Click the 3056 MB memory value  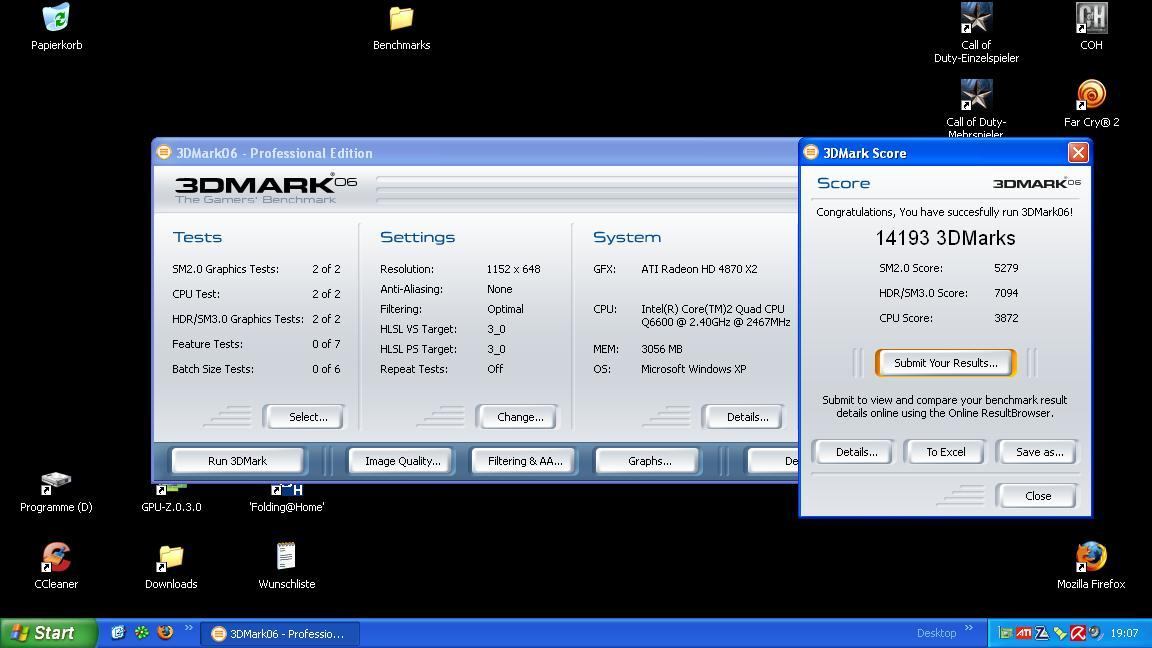pyautogui.click(x=661, y=349)
